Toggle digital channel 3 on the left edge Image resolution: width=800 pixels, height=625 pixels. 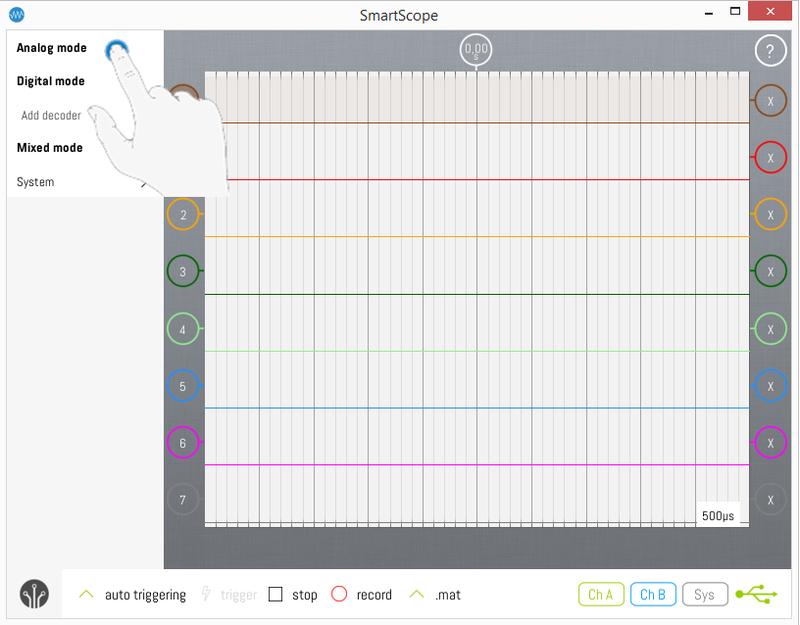183,271
